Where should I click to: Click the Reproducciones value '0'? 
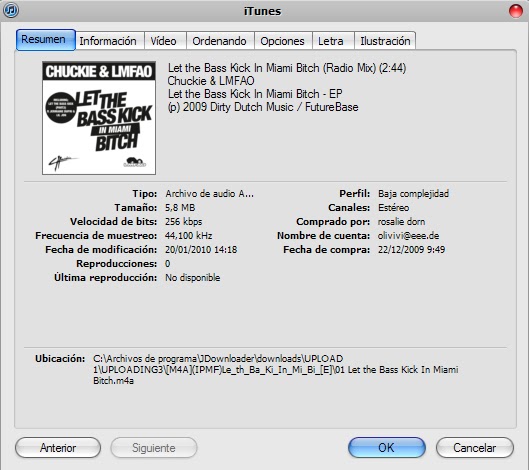coord(168,264)
